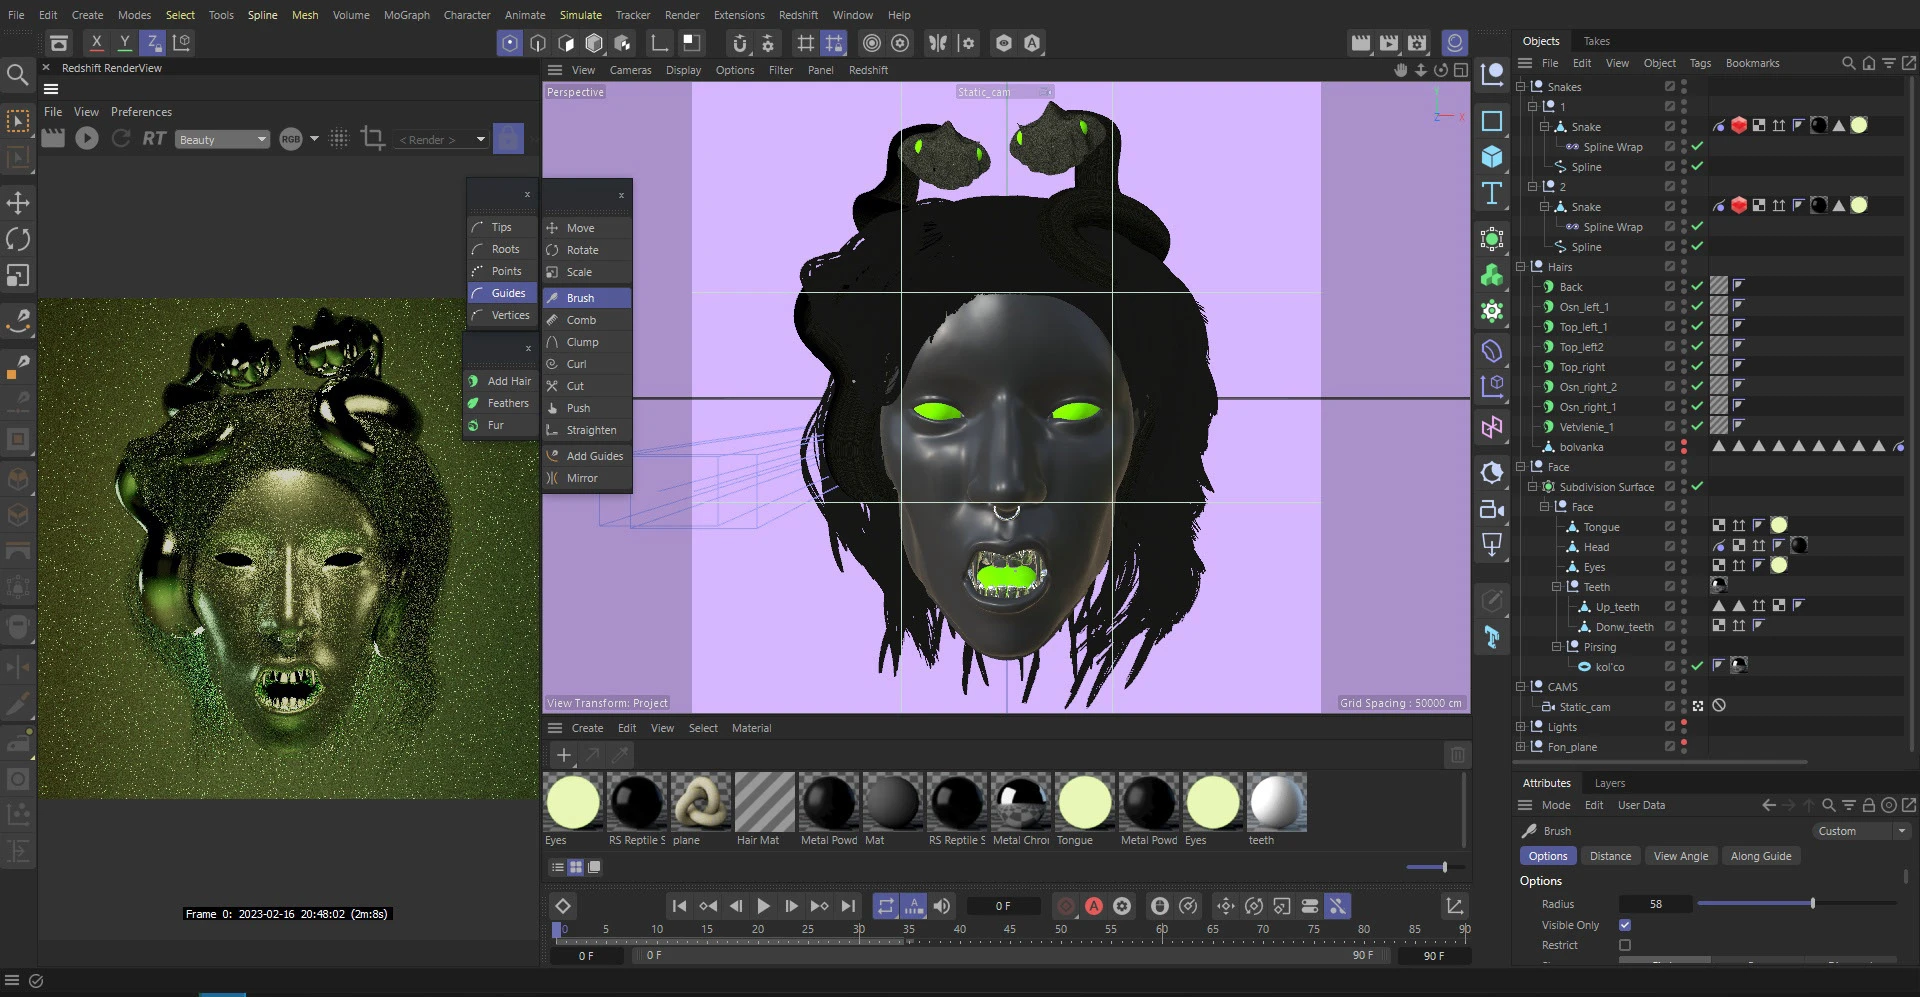
Task: Click the render start icon in RenderView
Action: (86, 139)
